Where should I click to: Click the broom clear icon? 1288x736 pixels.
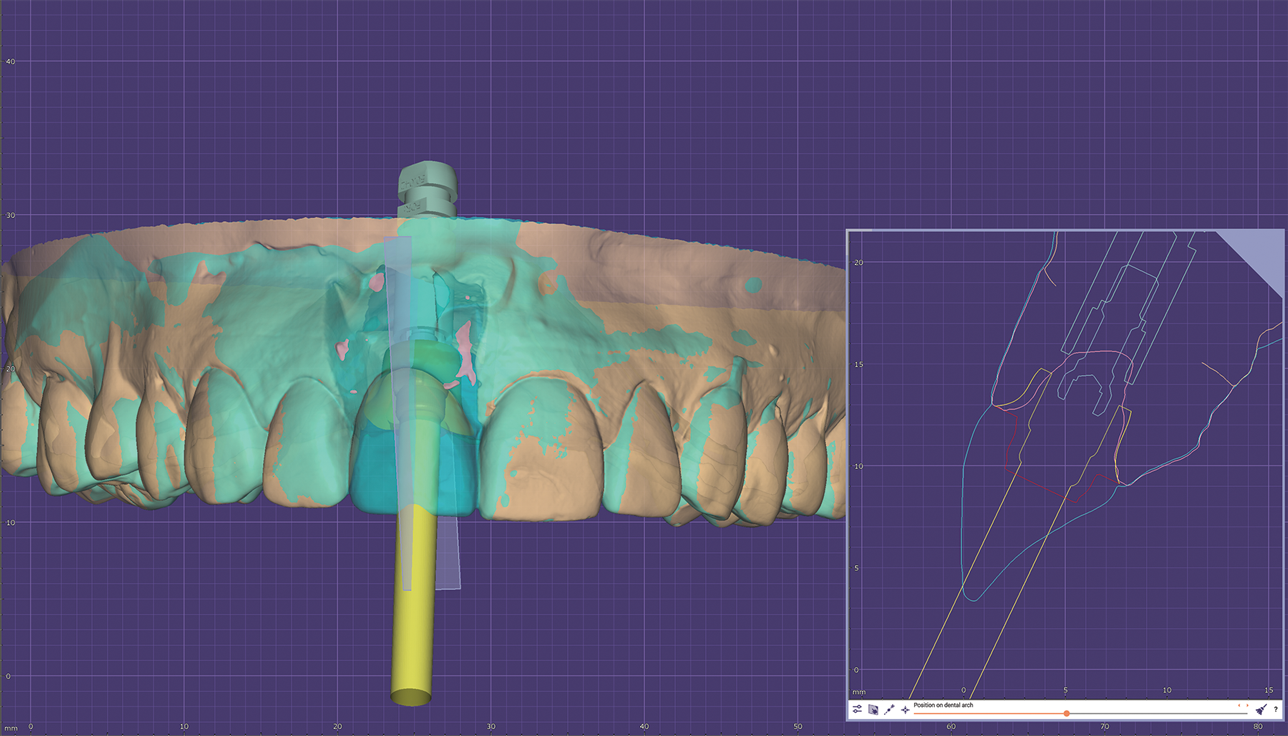[x=1261, y=709]
